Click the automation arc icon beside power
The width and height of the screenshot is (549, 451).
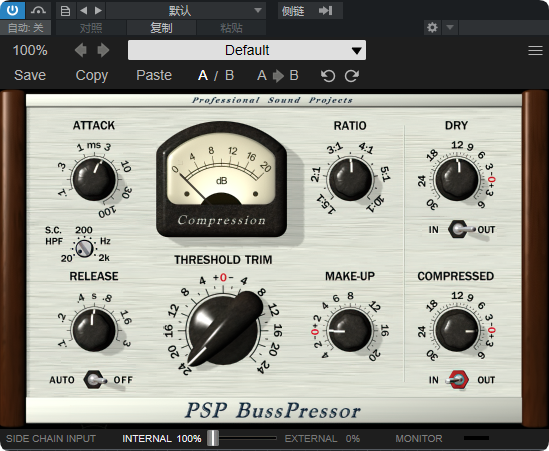[x=38, y=10]
